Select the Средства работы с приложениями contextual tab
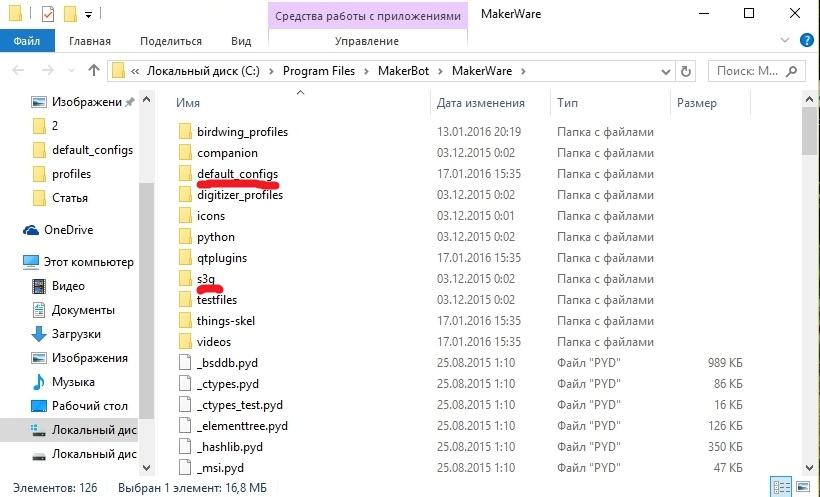 click(368, 16)
